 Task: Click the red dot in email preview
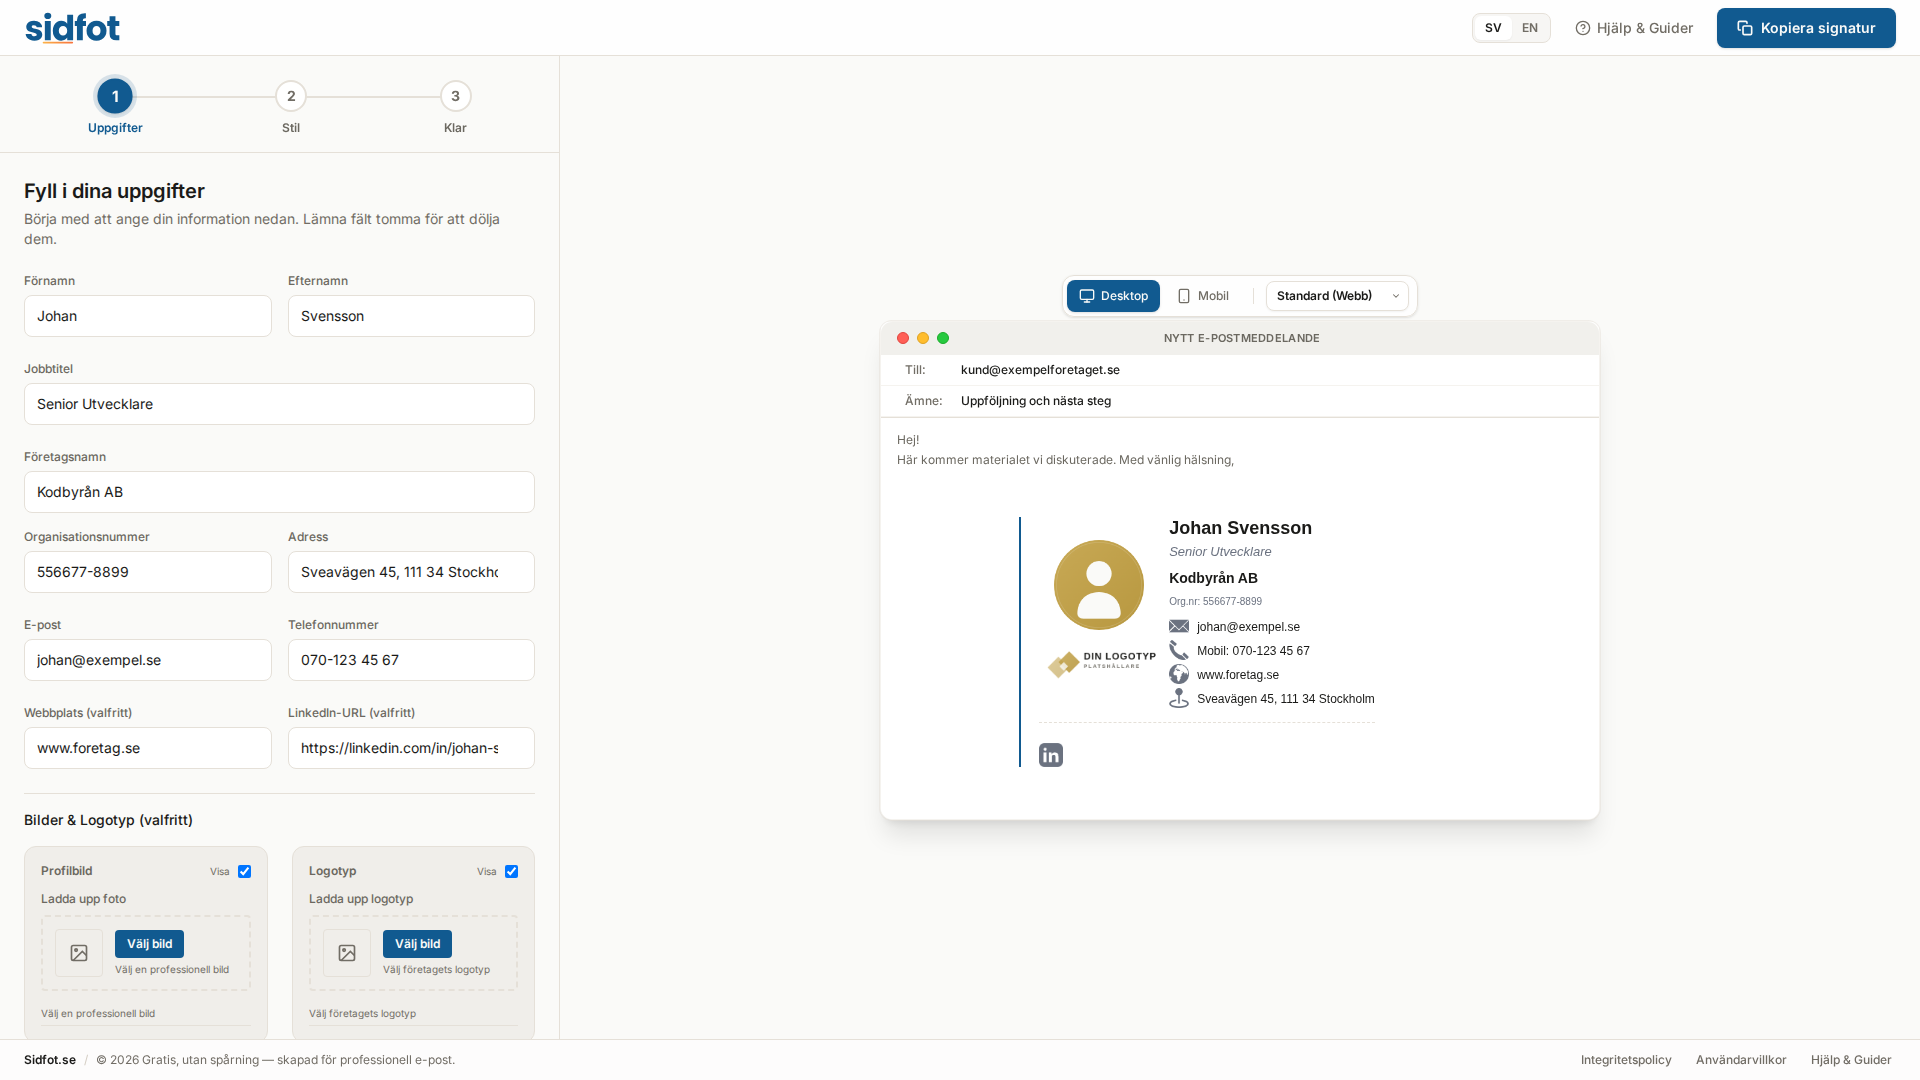pyautogui.click(x=903, y=338)
